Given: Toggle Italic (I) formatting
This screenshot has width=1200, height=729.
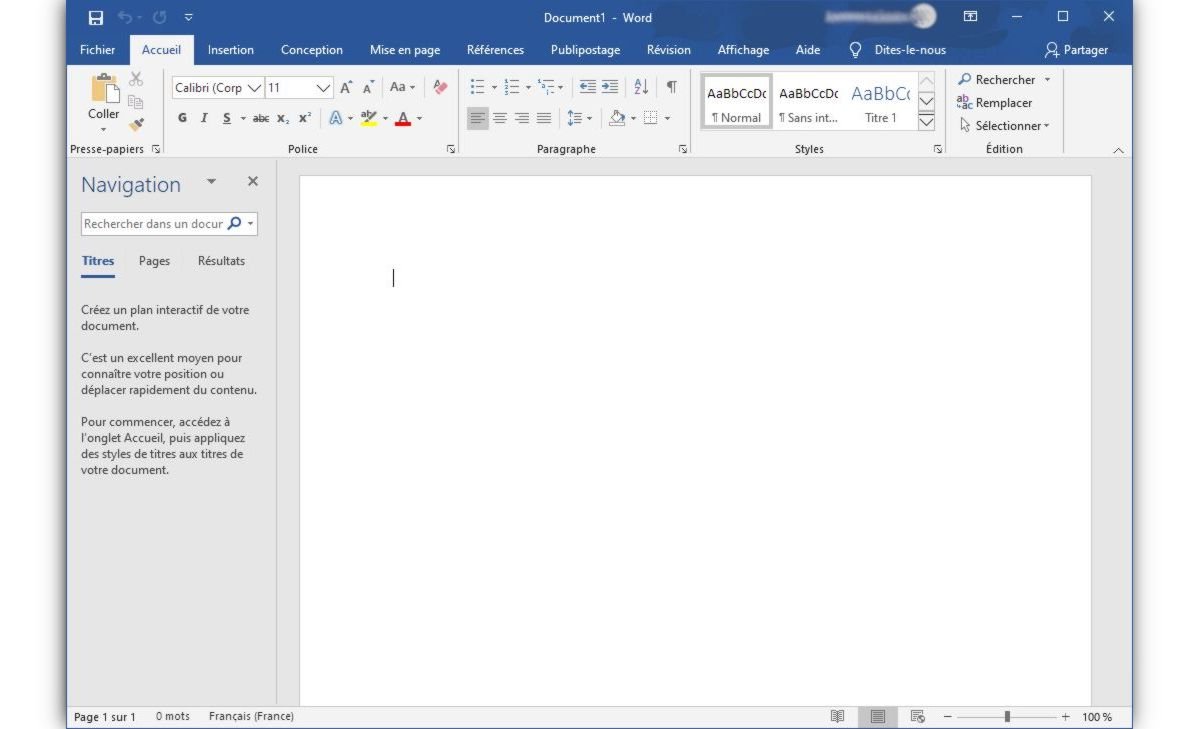Looking at the screenshot, I should (204, 118).
